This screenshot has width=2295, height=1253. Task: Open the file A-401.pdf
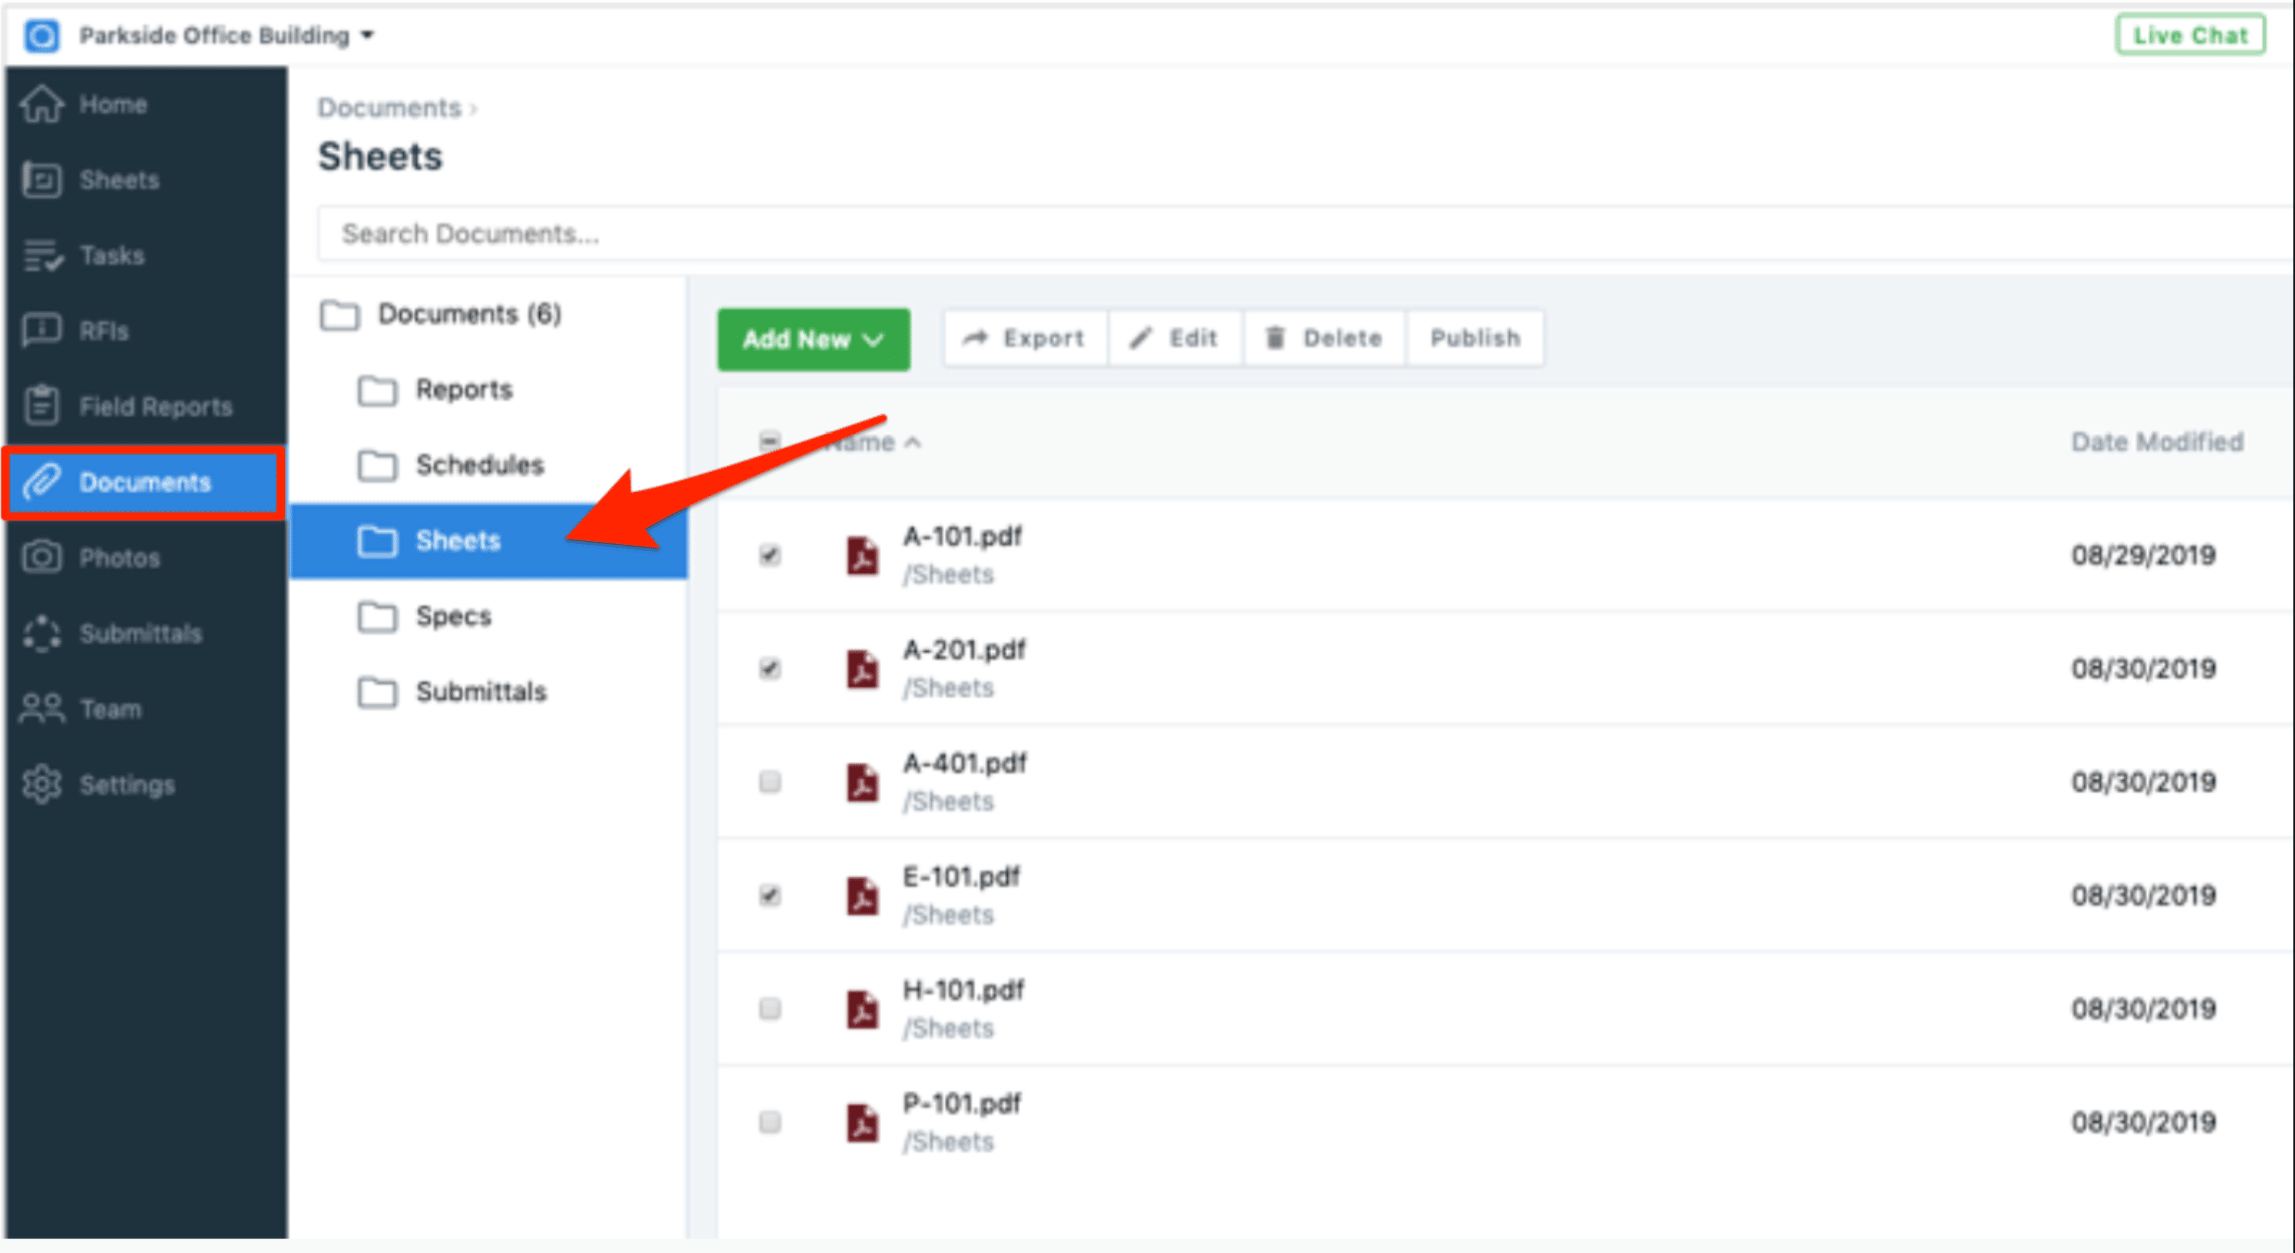tap(964, 764)
